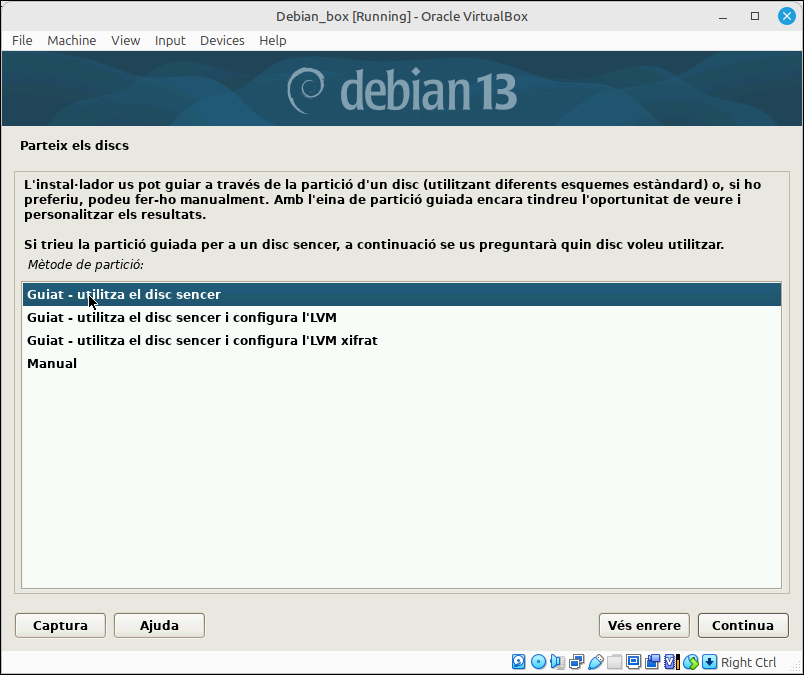Select 'Guiat - utilitza el disc sencer'
Viewport: 804px width, 675px height.
pos(402,294)
